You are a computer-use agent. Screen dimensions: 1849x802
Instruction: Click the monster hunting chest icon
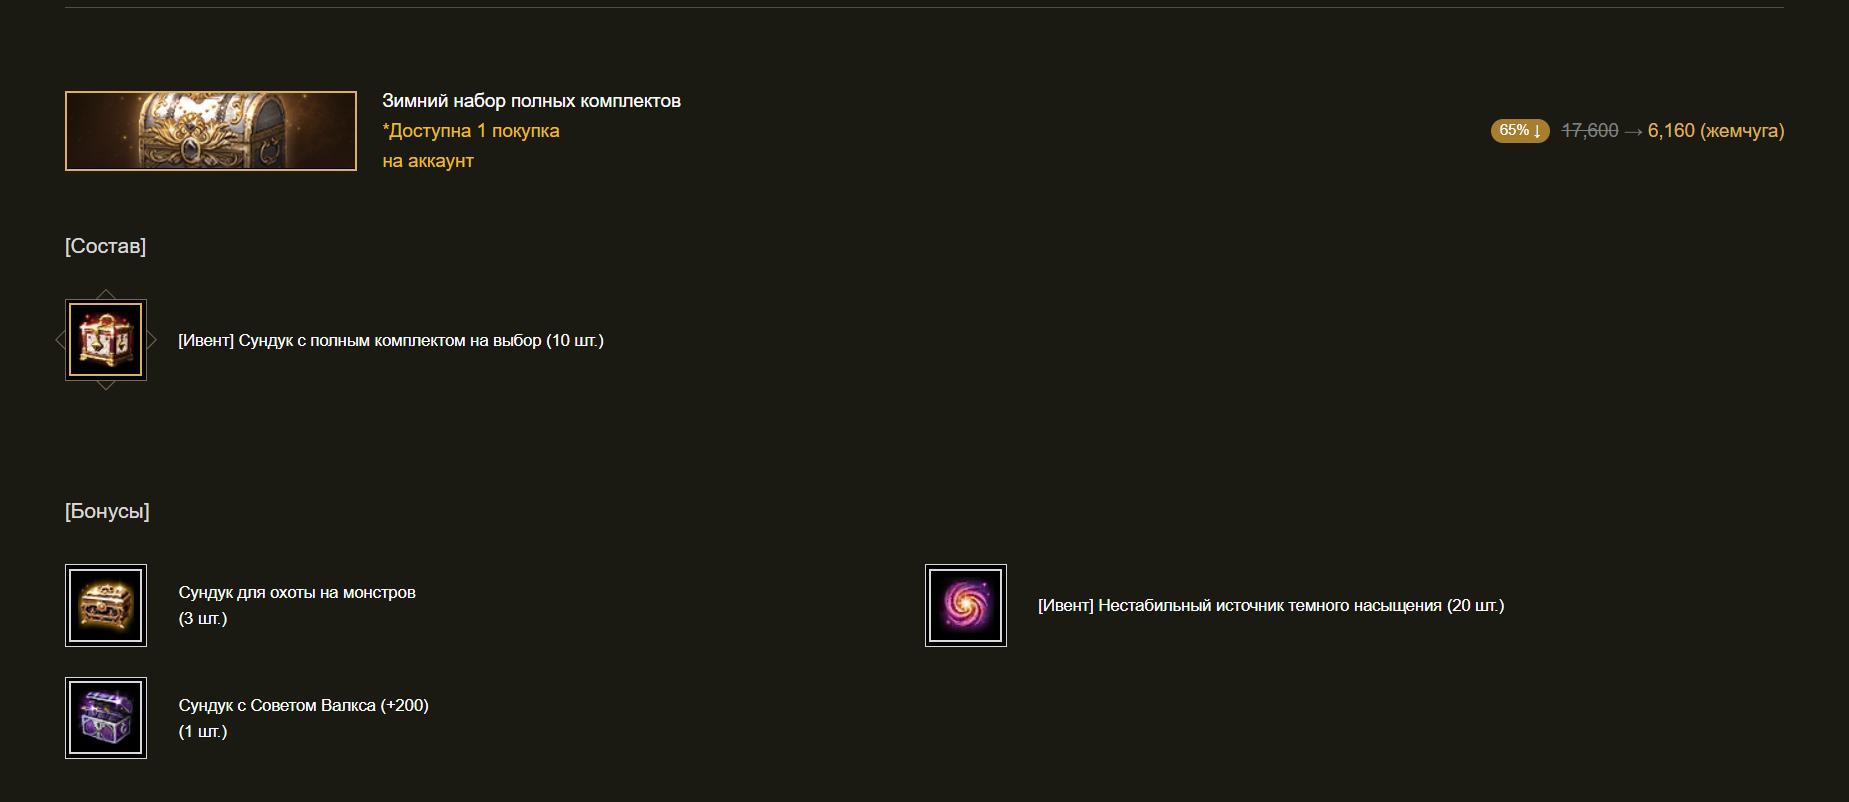click(x=106, y=605)
